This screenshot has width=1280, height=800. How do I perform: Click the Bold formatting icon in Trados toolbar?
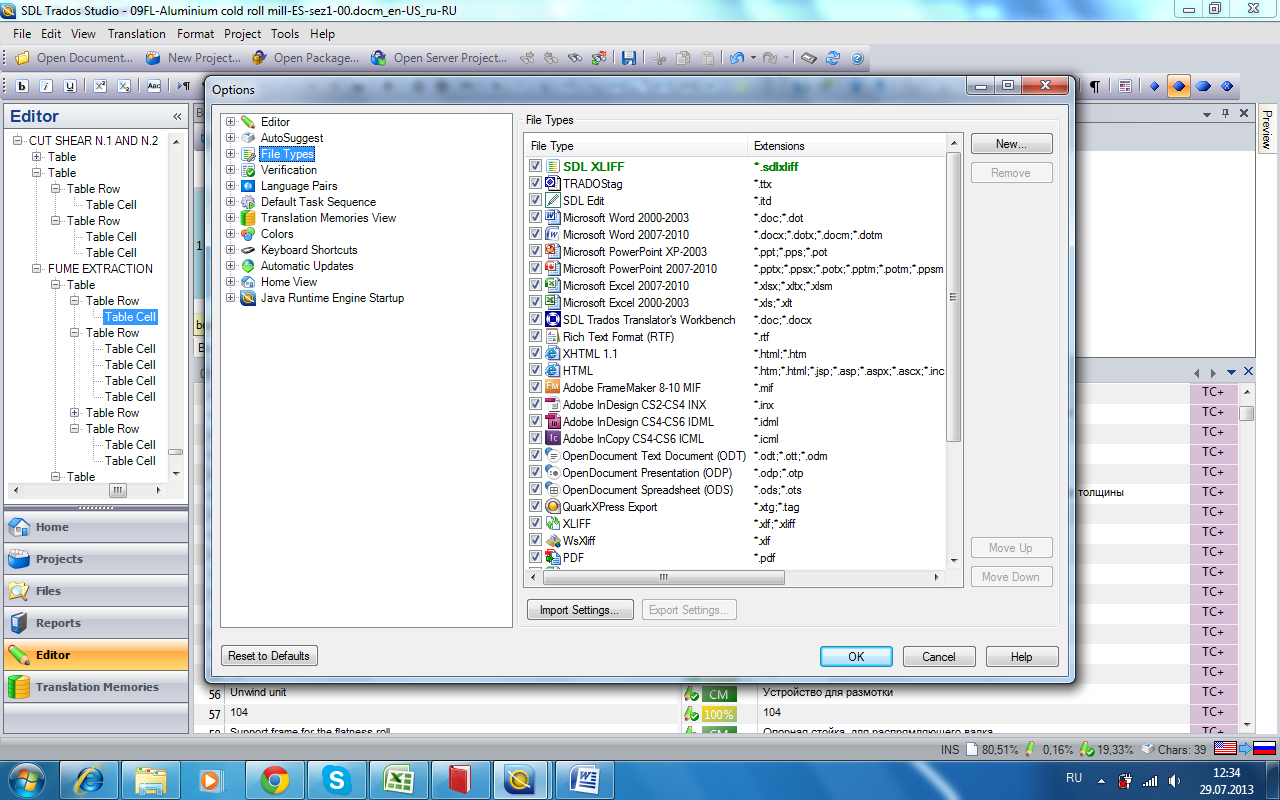[21, 86]
